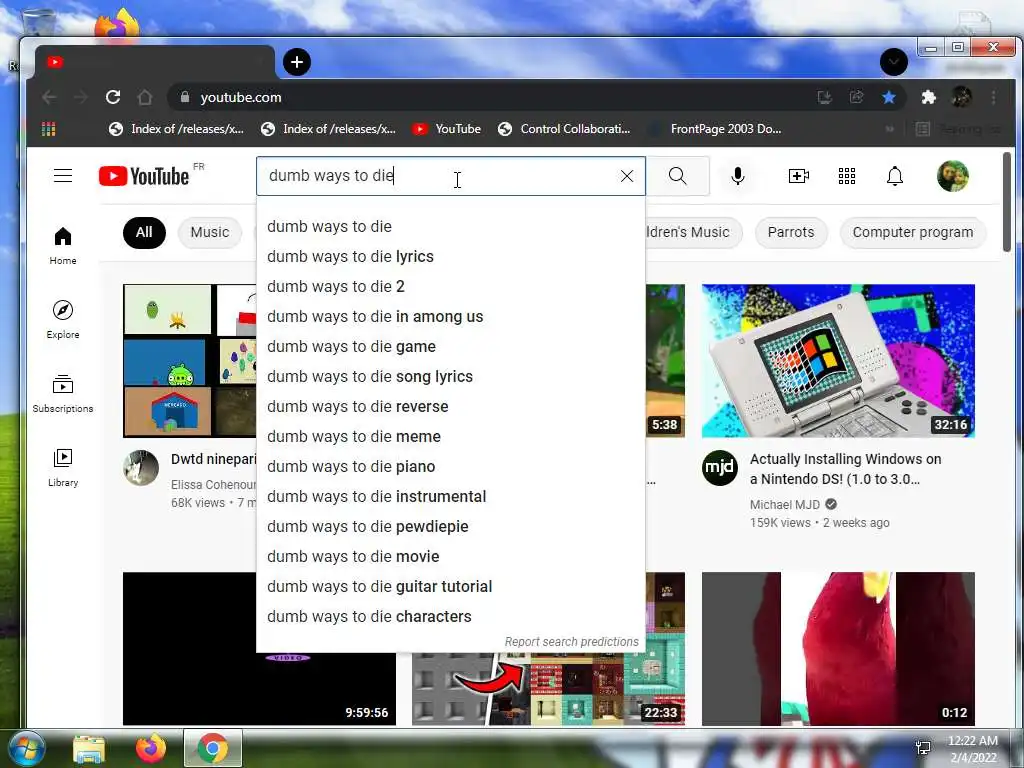This screenshot has width=1024, height=768.
Task: Select the Computer program filter chip
Action: pos(912,232)
